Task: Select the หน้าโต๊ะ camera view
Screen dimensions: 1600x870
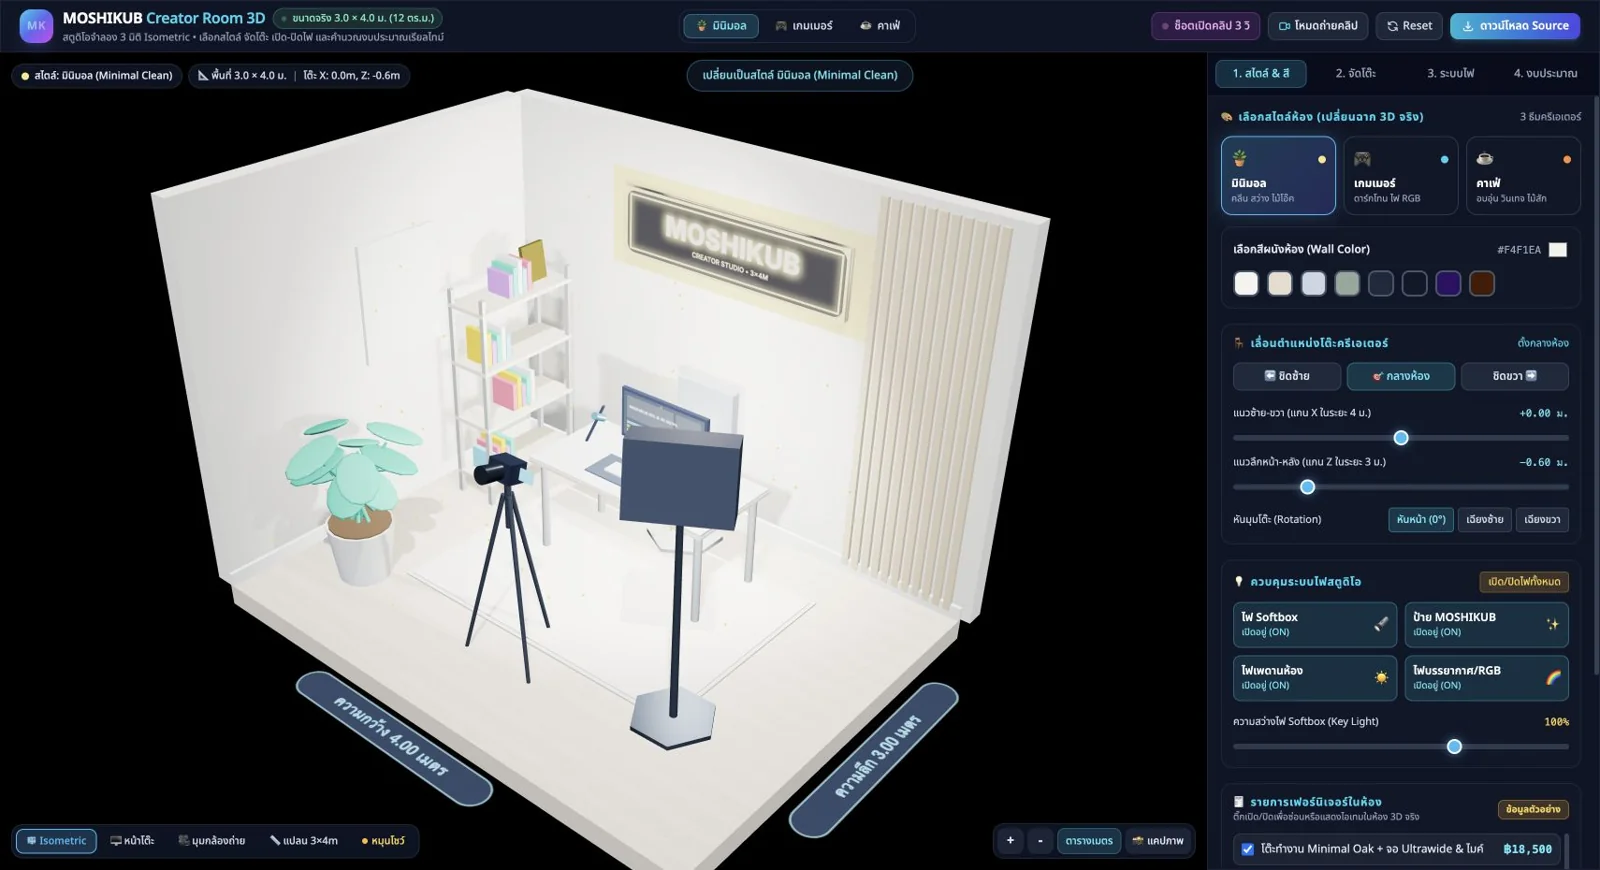Action: tap(132, 841)
